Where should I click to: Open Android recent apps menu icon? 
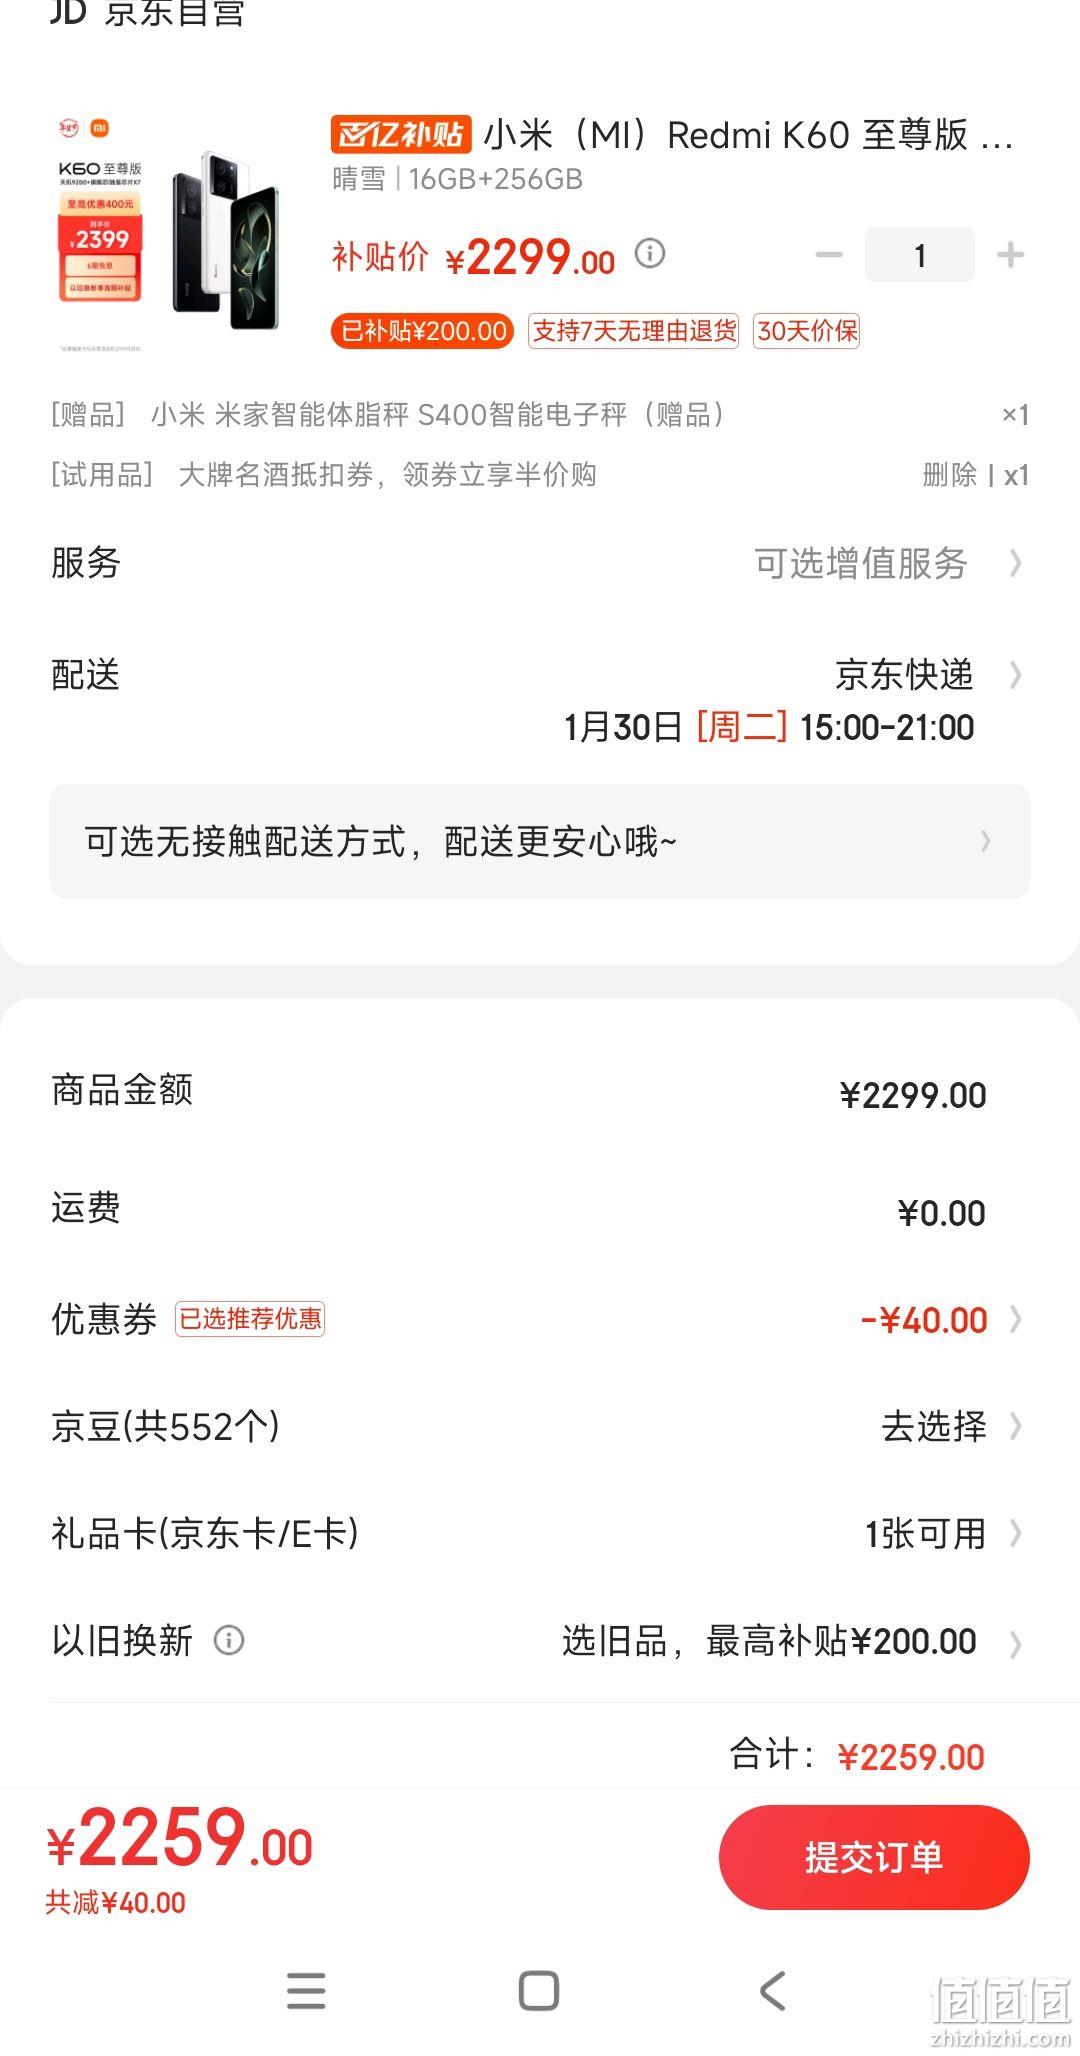pos(306,1991)
